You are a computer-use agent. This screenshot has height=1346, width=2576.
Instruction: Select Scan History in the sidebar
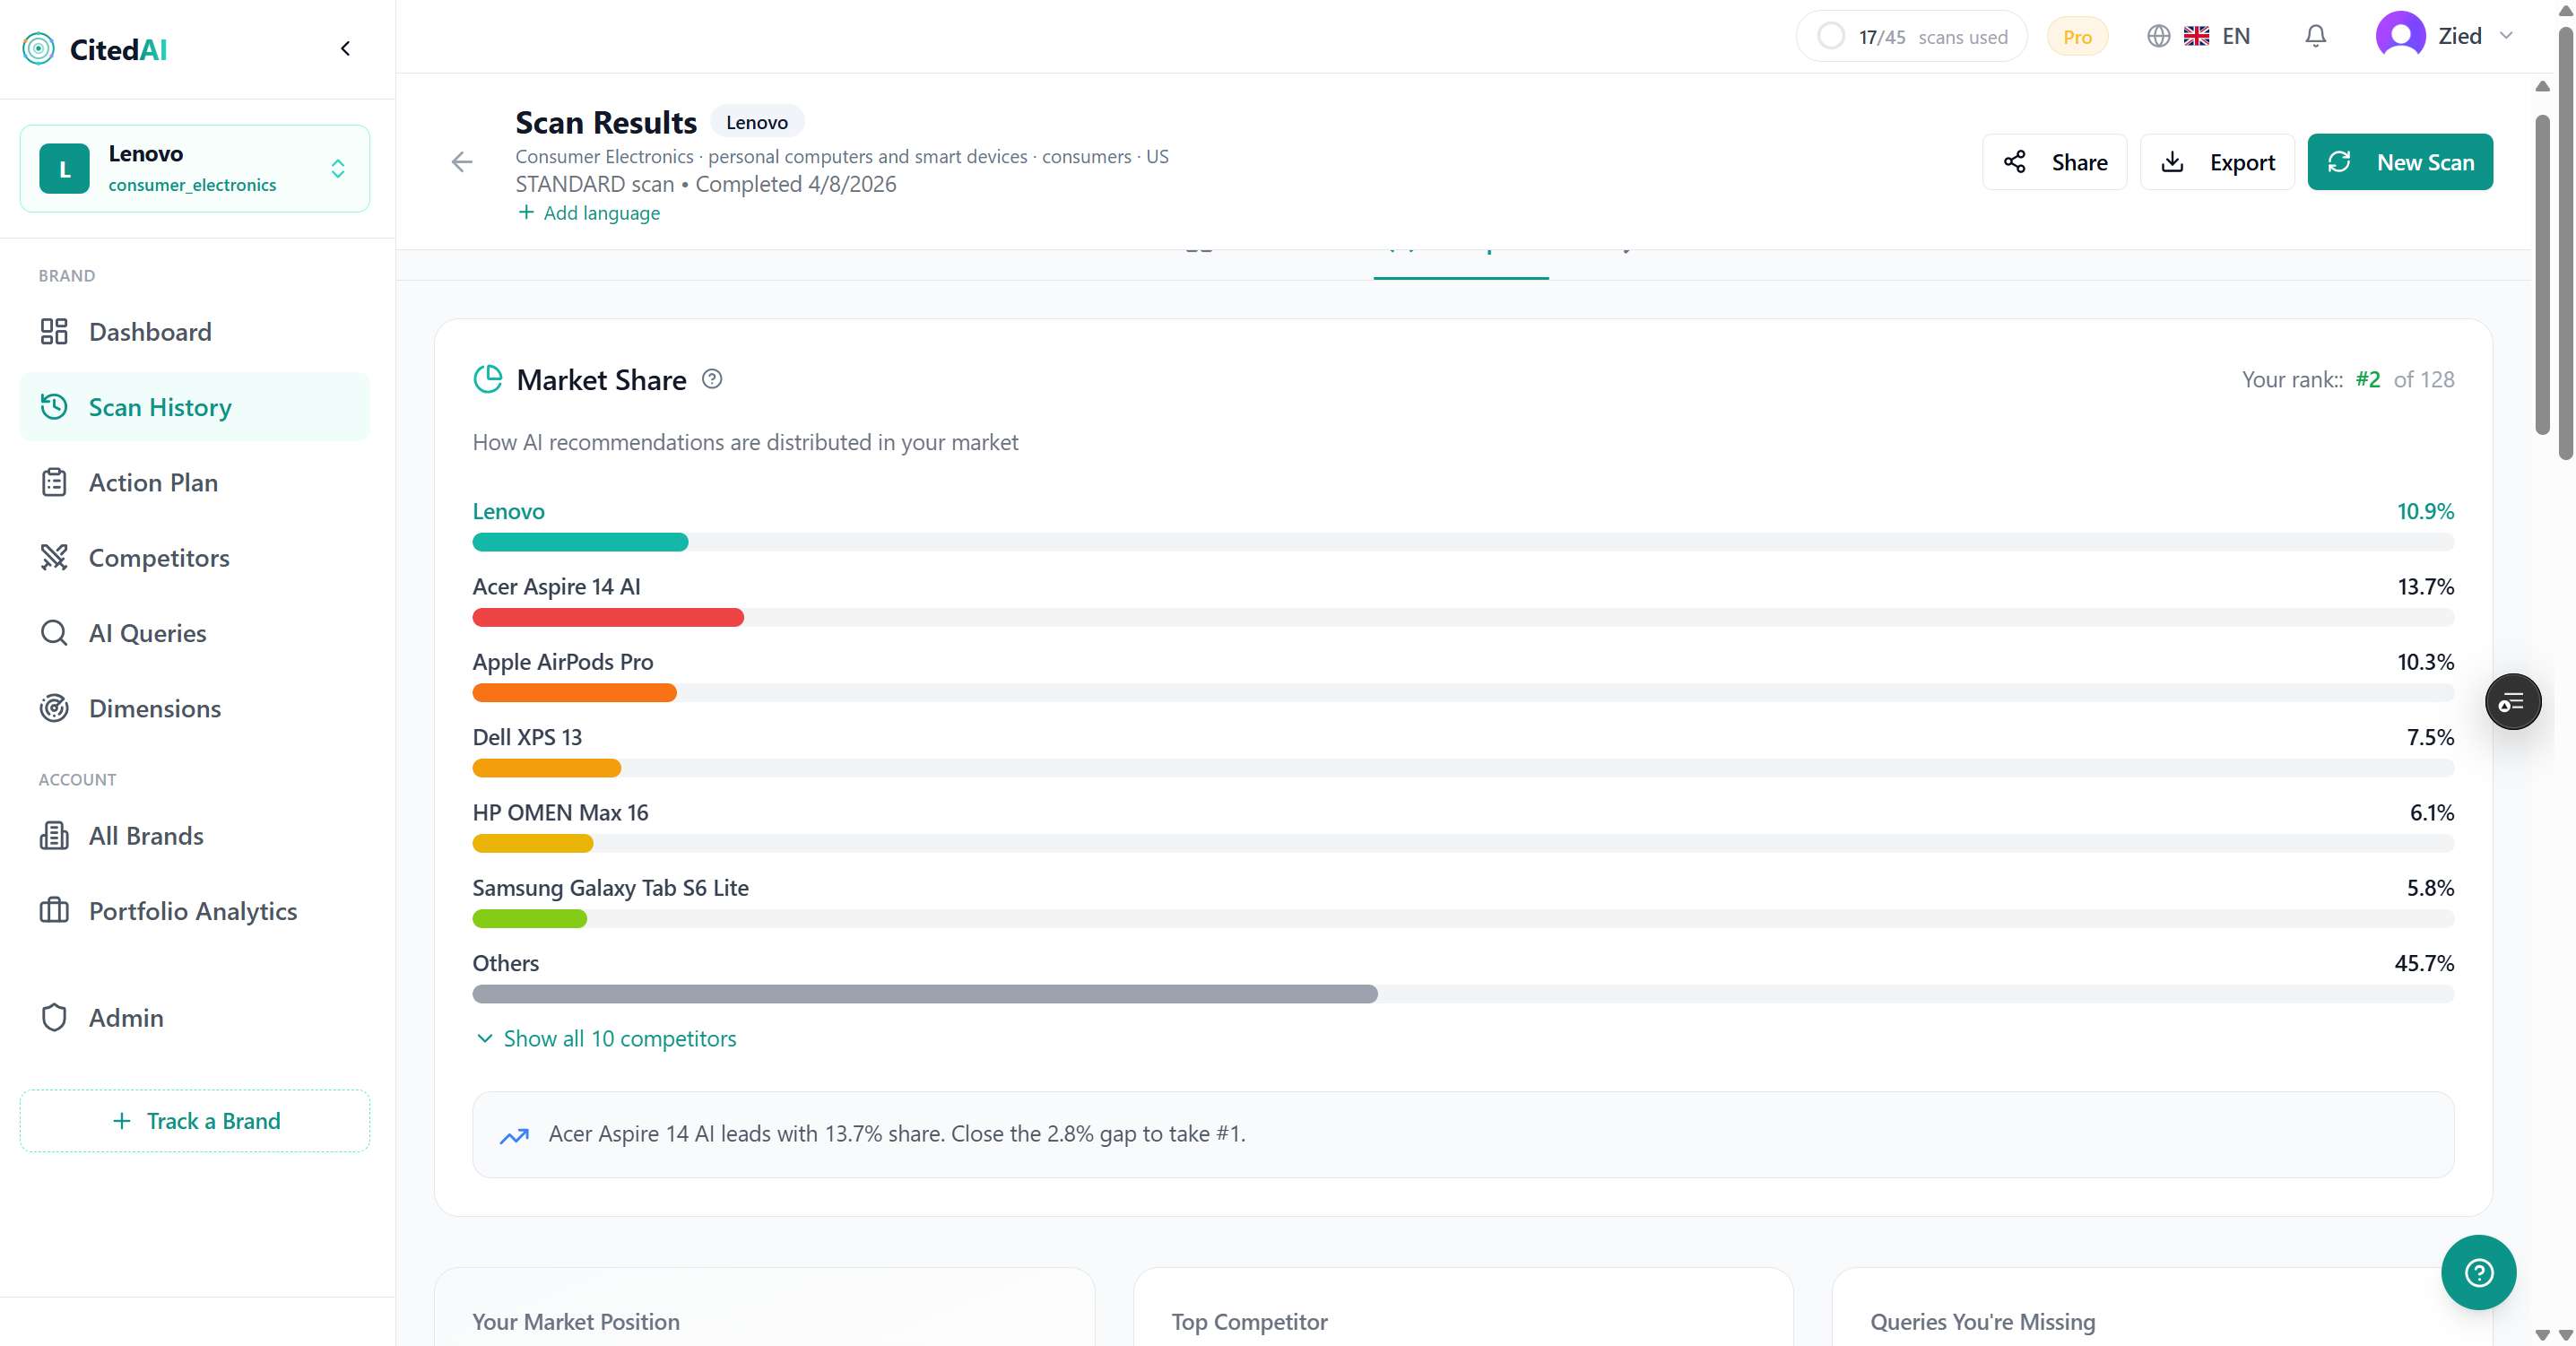pyautogui.click(x=158, y=406)
